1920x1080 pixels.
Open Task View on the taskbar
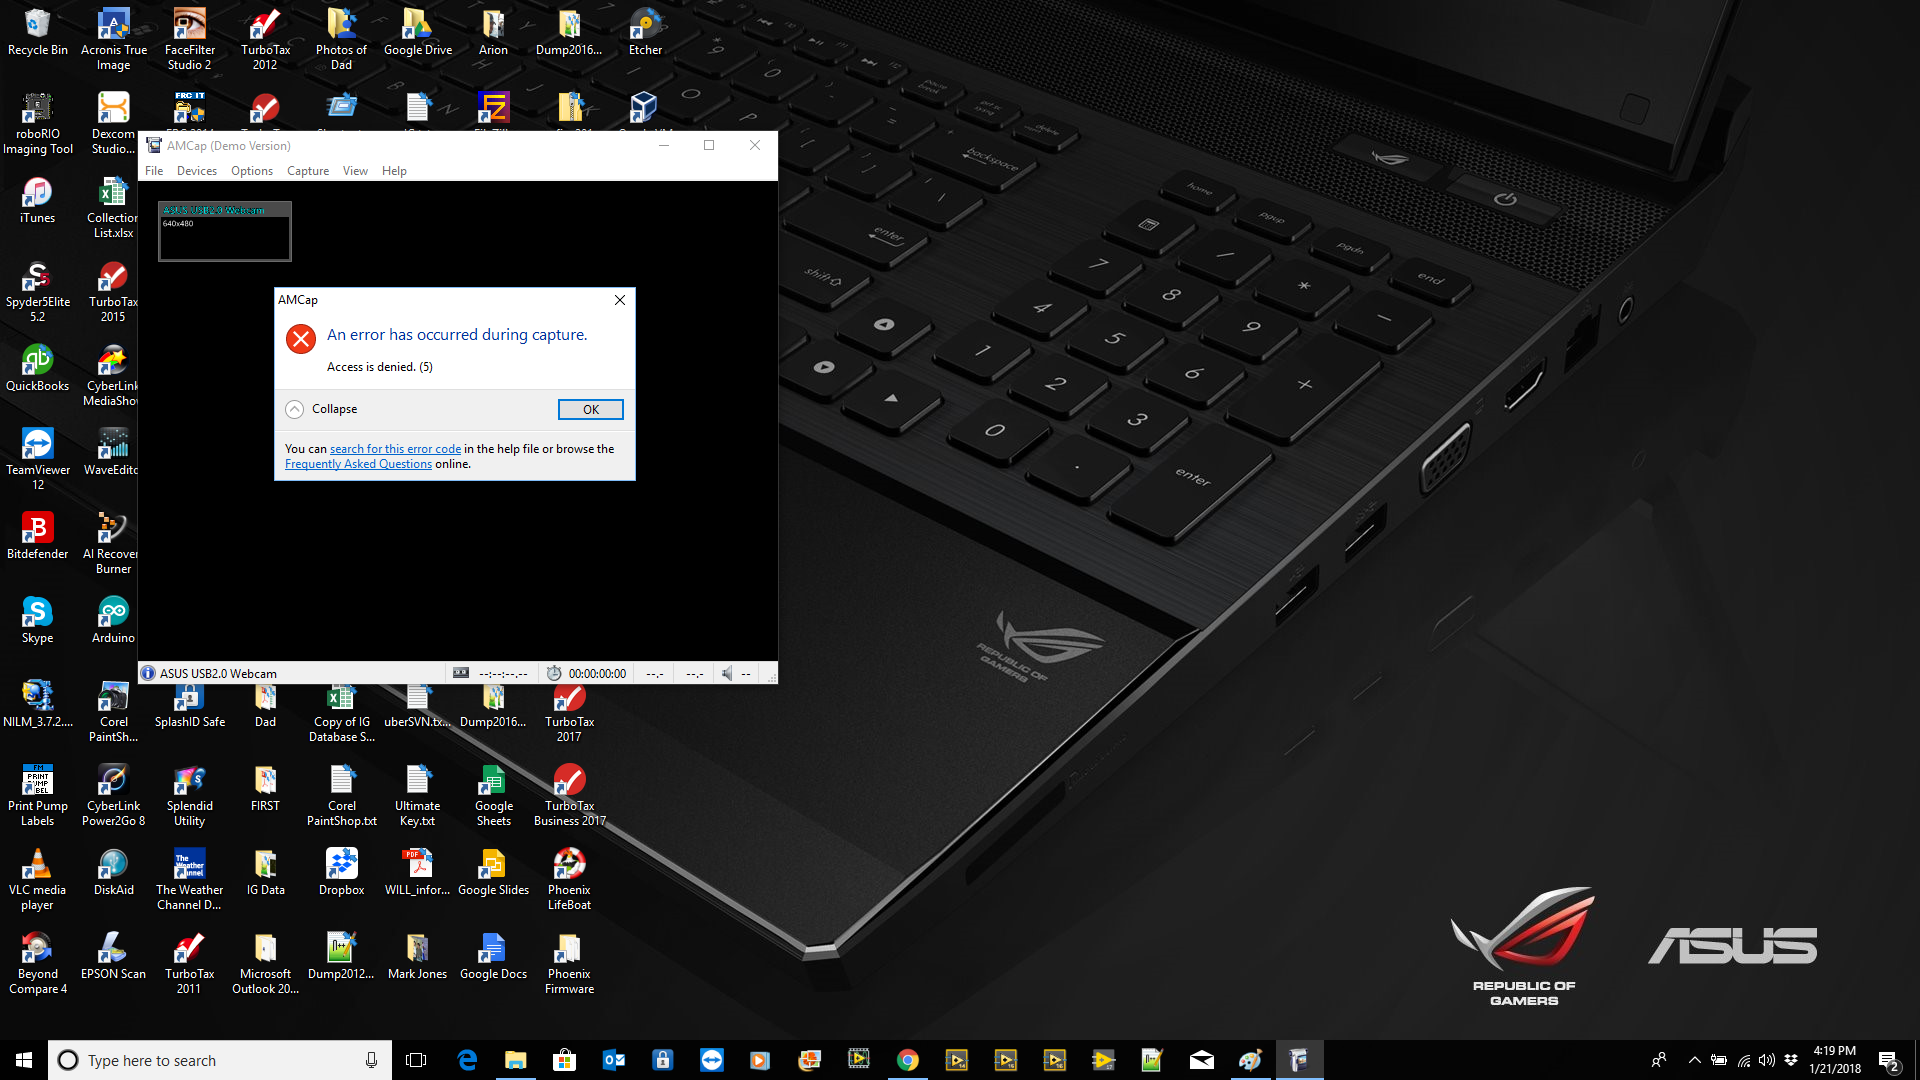[x=416, y=1060]
